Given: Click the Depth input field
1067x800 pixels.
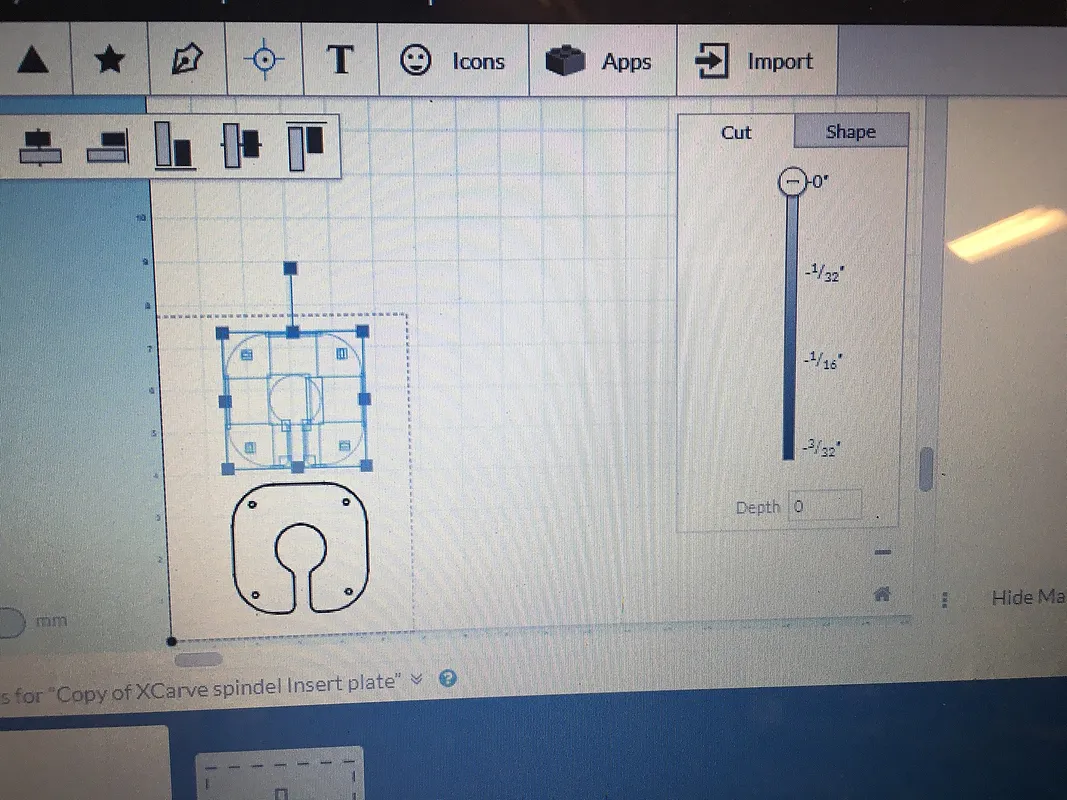Looking at the screenshot, I should (824, 506).
